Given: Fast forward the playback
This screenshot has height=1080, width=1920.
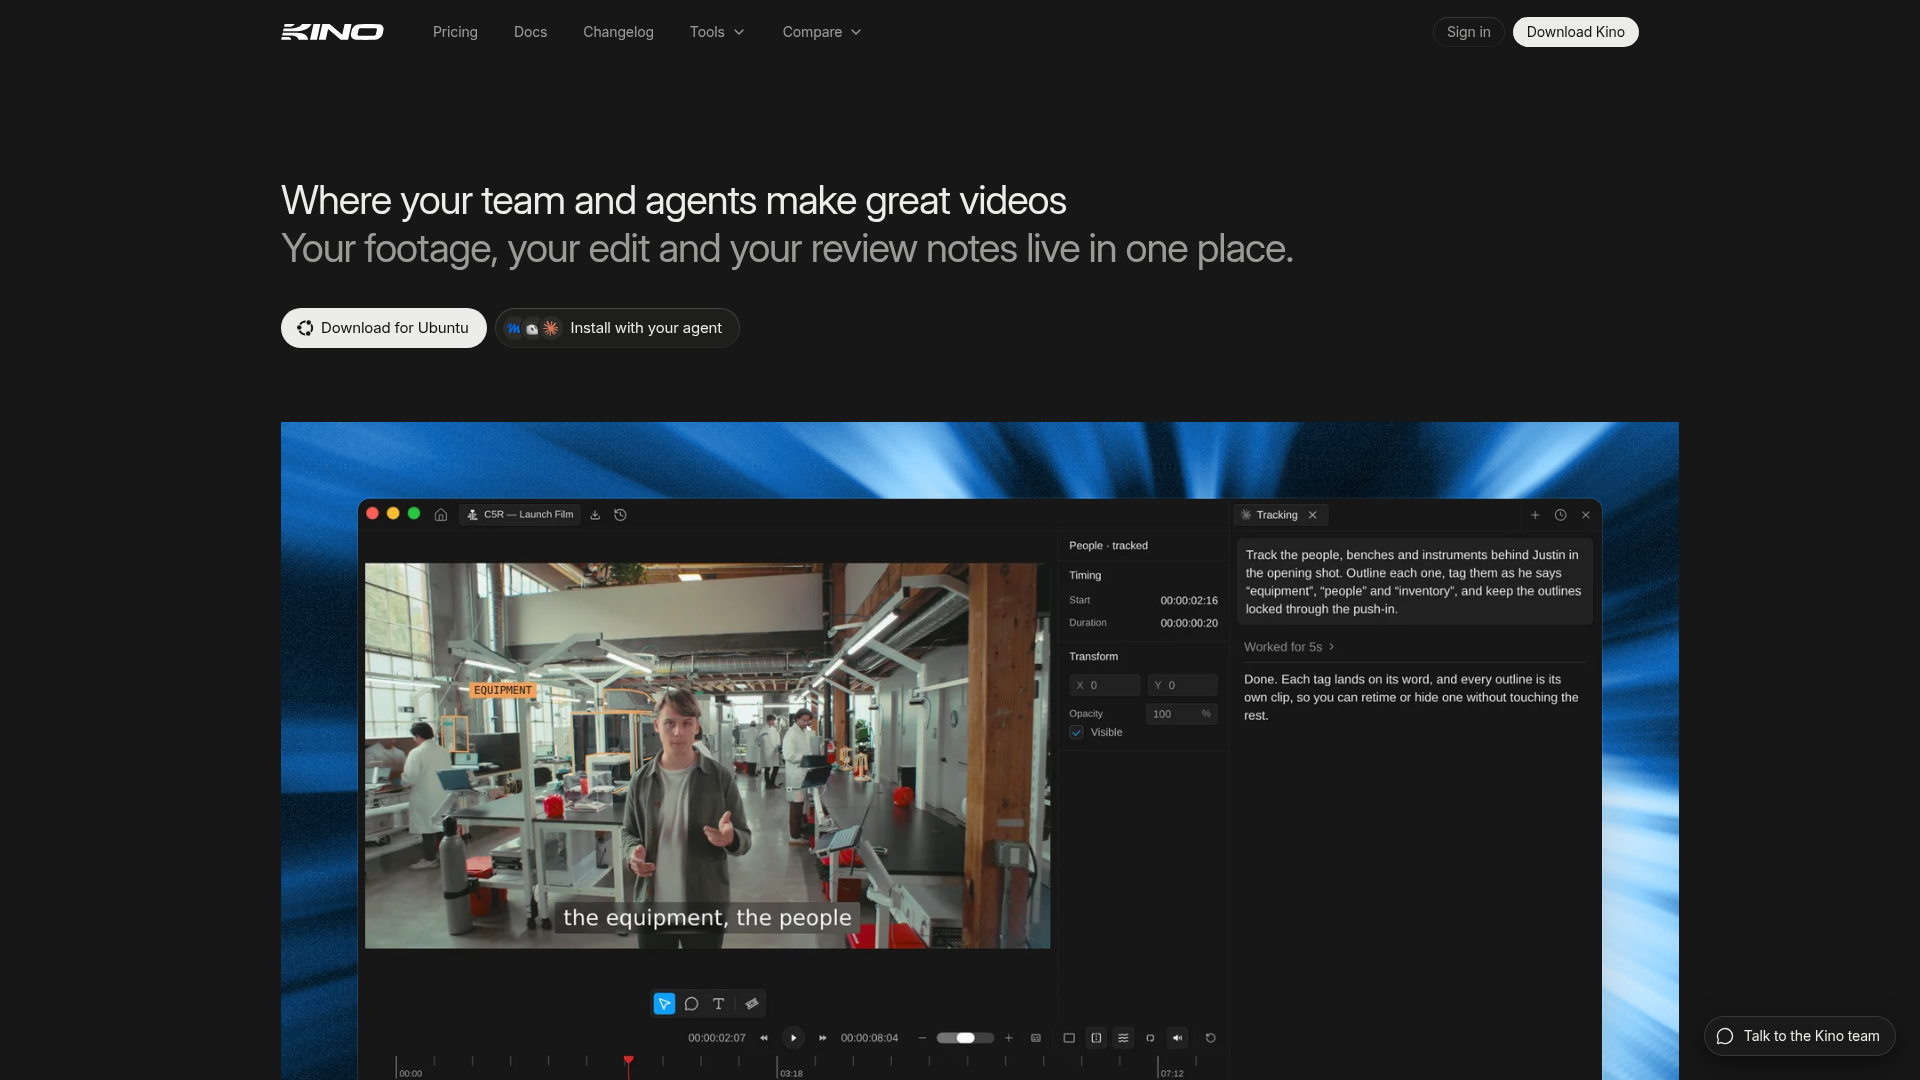Looking at the screenshot, I should [823, 1038].
